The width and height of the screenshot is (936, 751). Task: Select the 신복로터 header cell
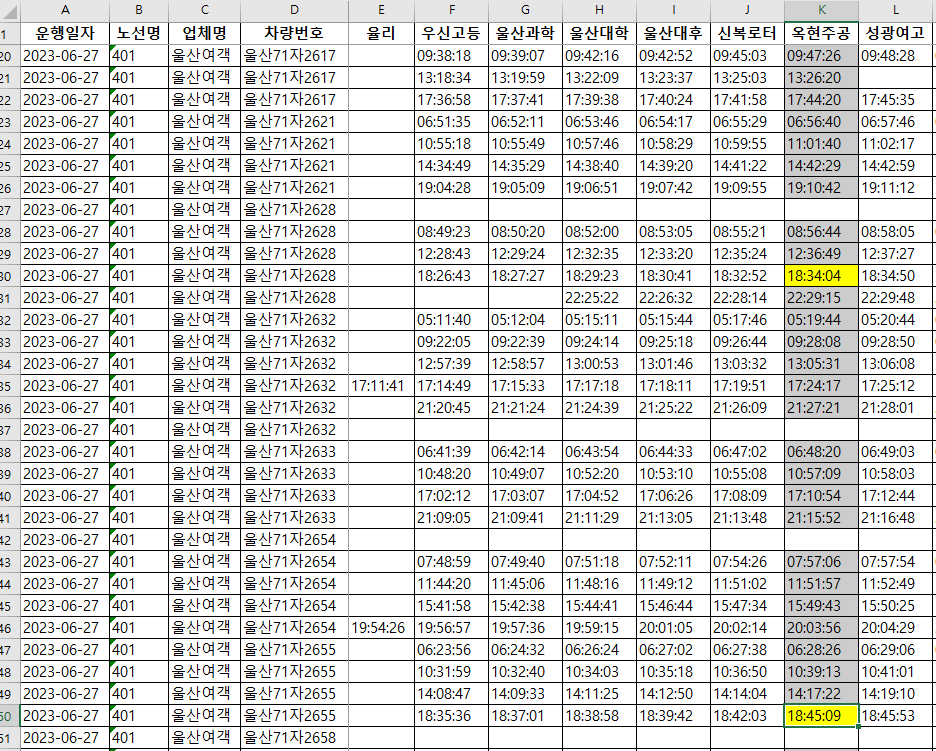(x=746, y=32)
